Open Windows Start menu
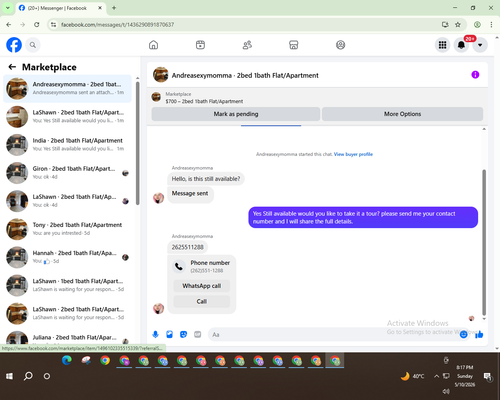This screenshot has width=500, height=400. [x=9, y=376]
